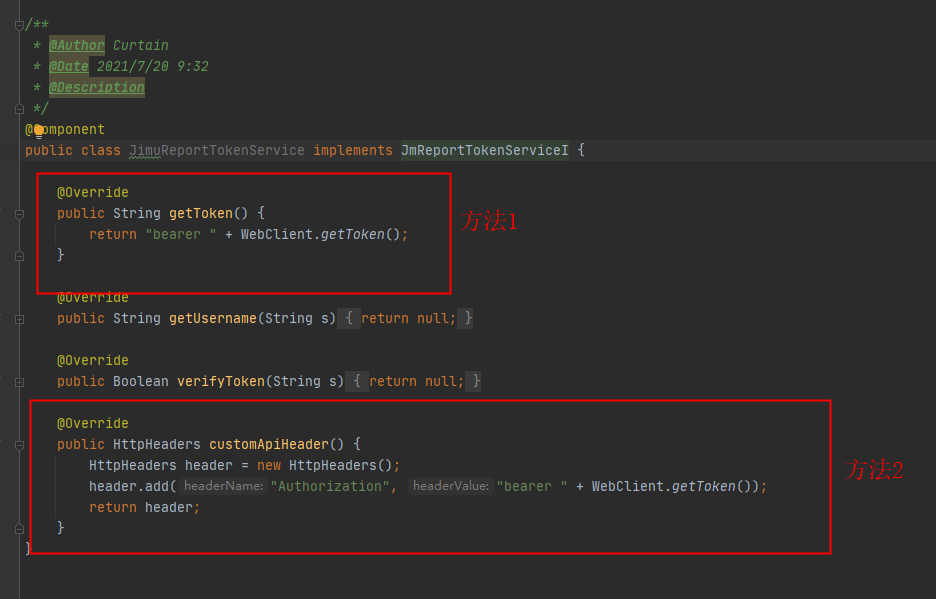Click the fold arrow beside the /** Javadoc line
936x599 pixels.
pos(19,25)
